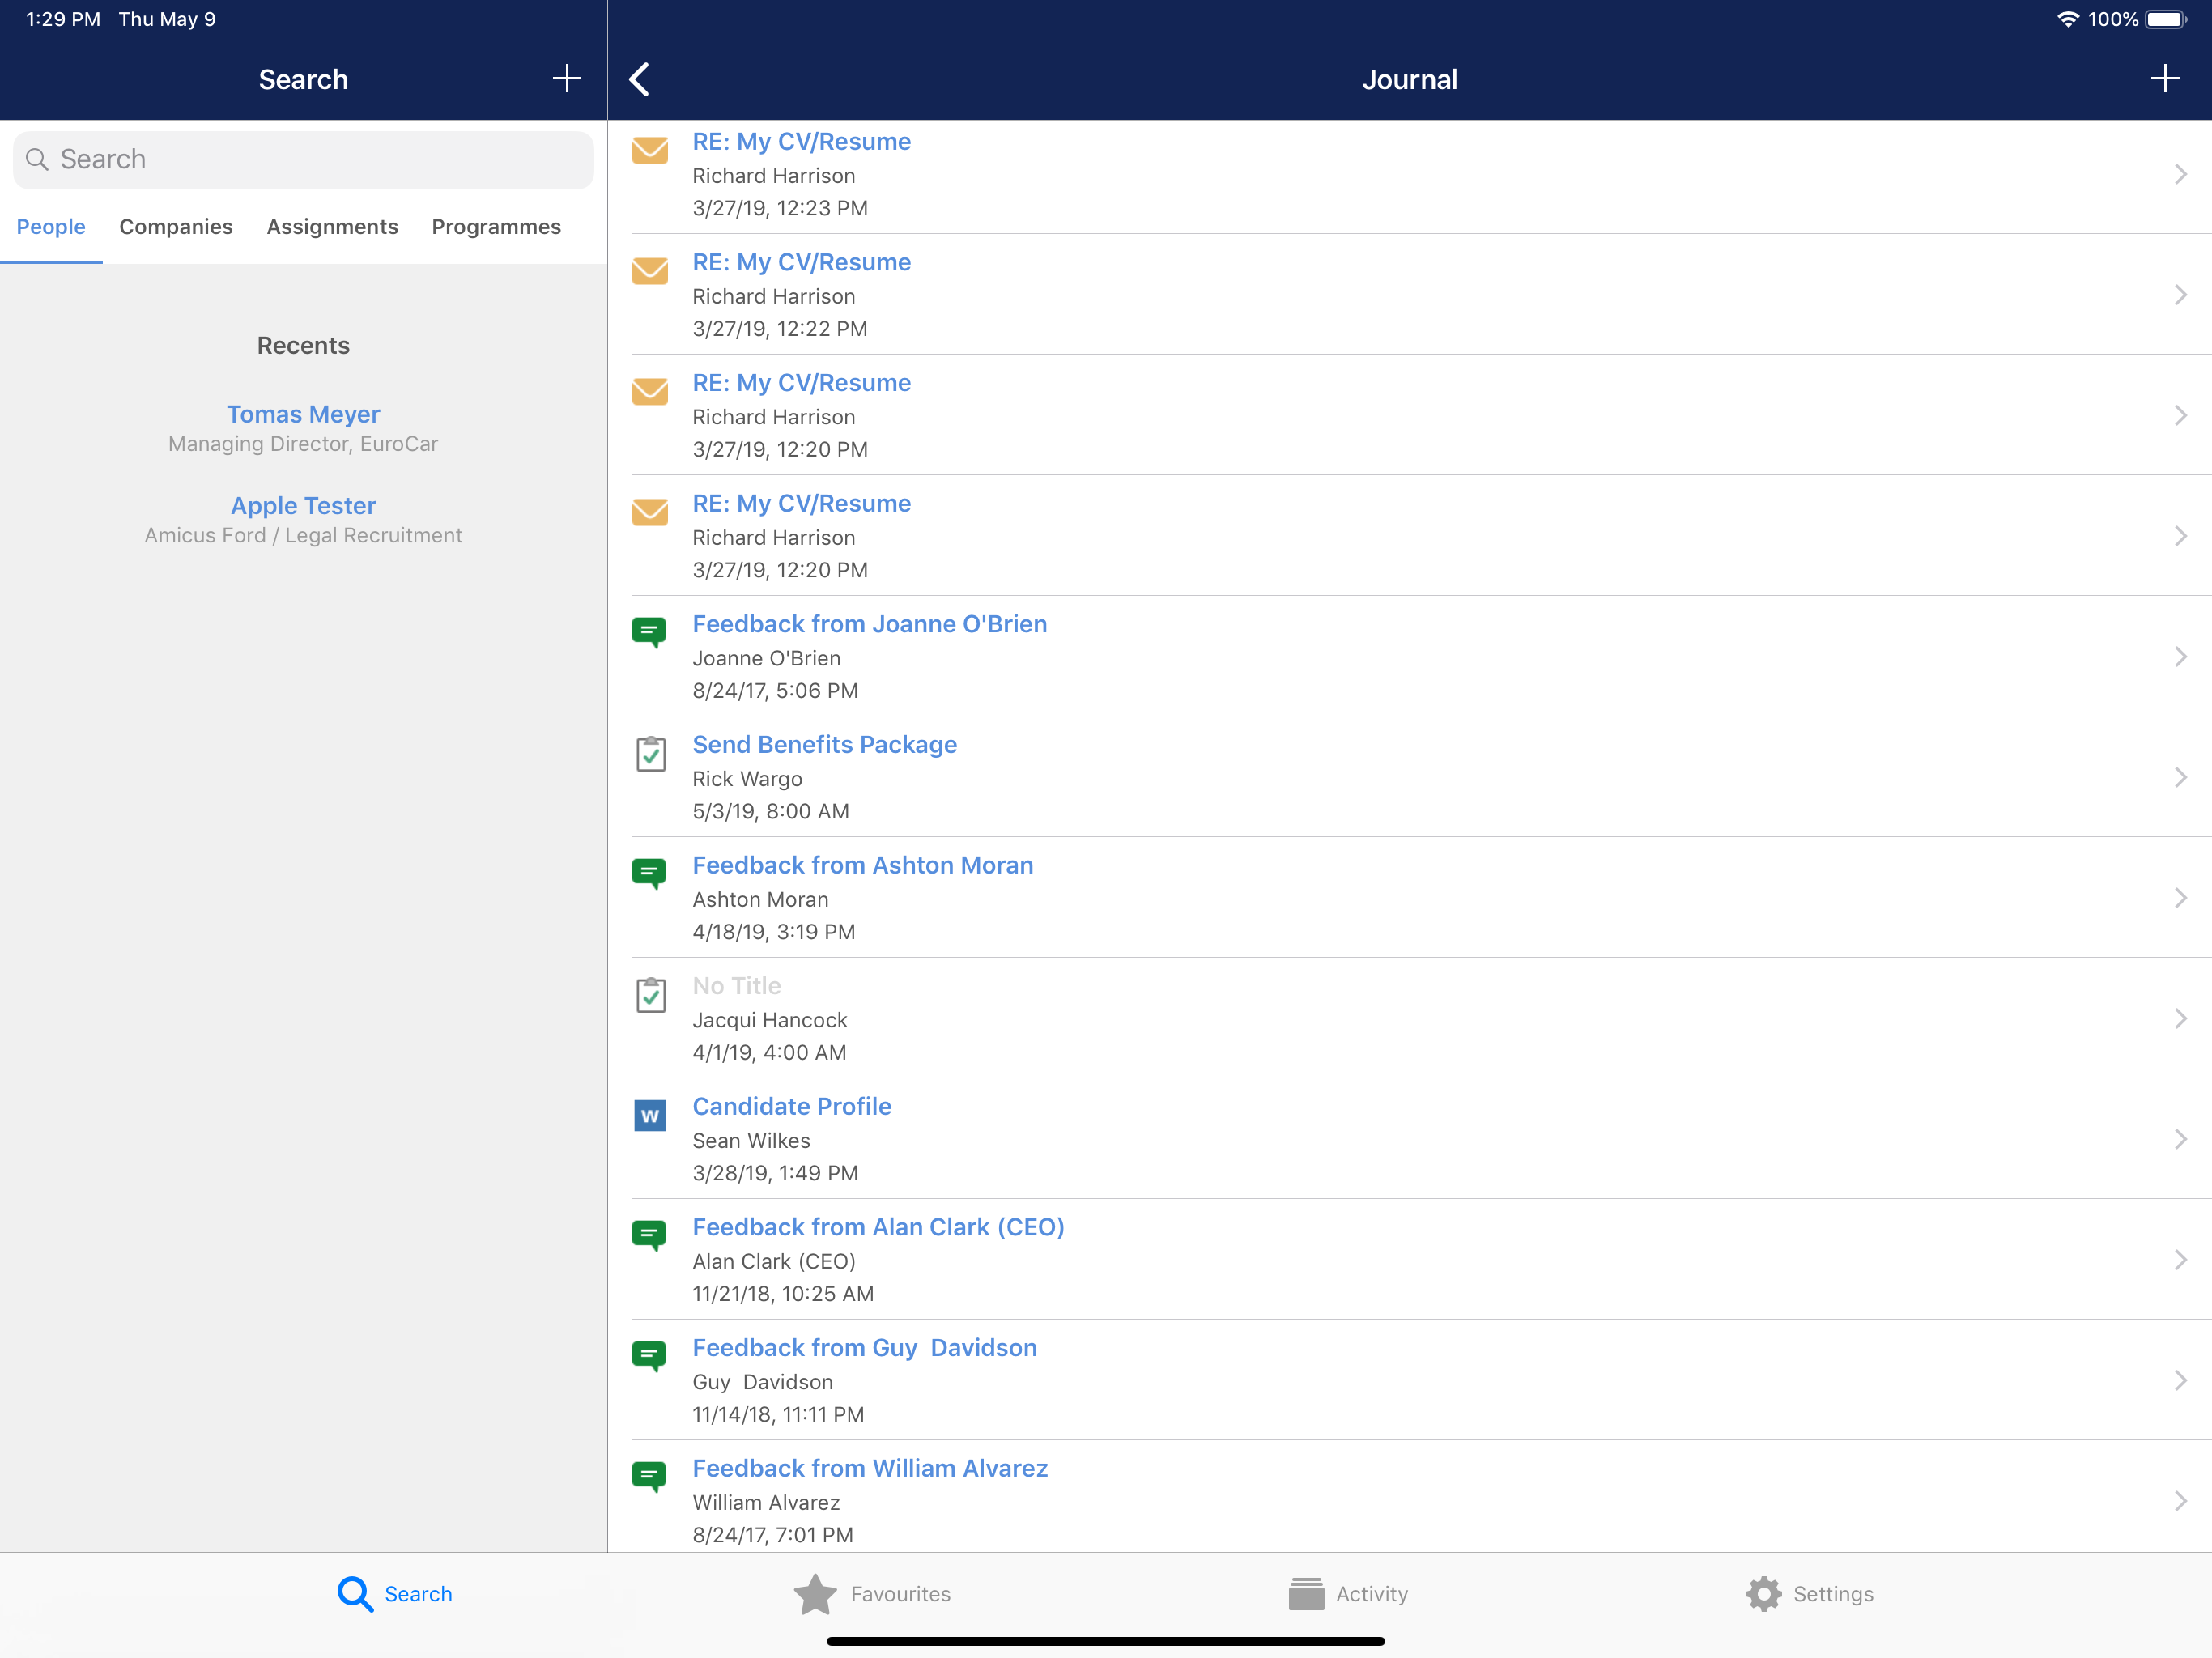
Task: Open recent person Apple Tester
Action: point(303,506)
